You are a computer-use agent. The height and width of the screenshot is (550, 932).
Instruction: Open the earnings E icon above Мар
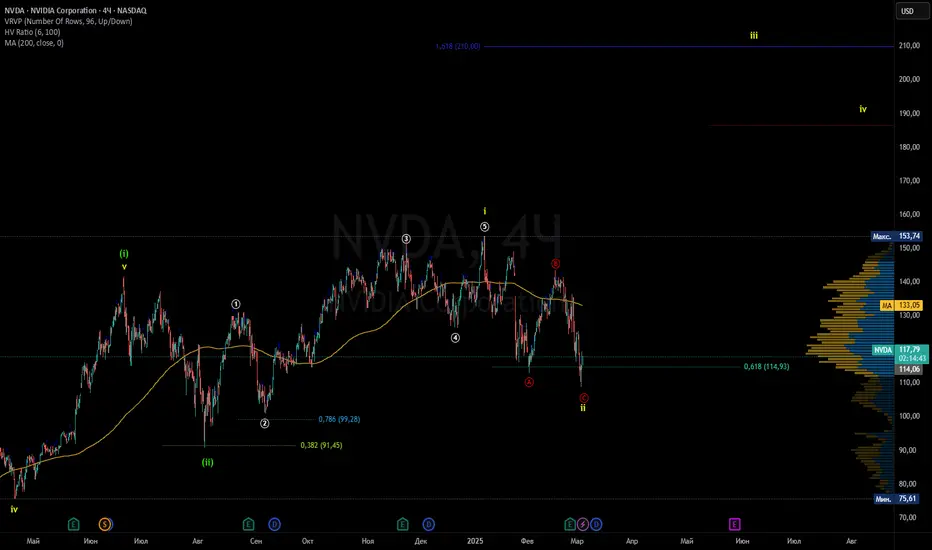pos(569,524)
